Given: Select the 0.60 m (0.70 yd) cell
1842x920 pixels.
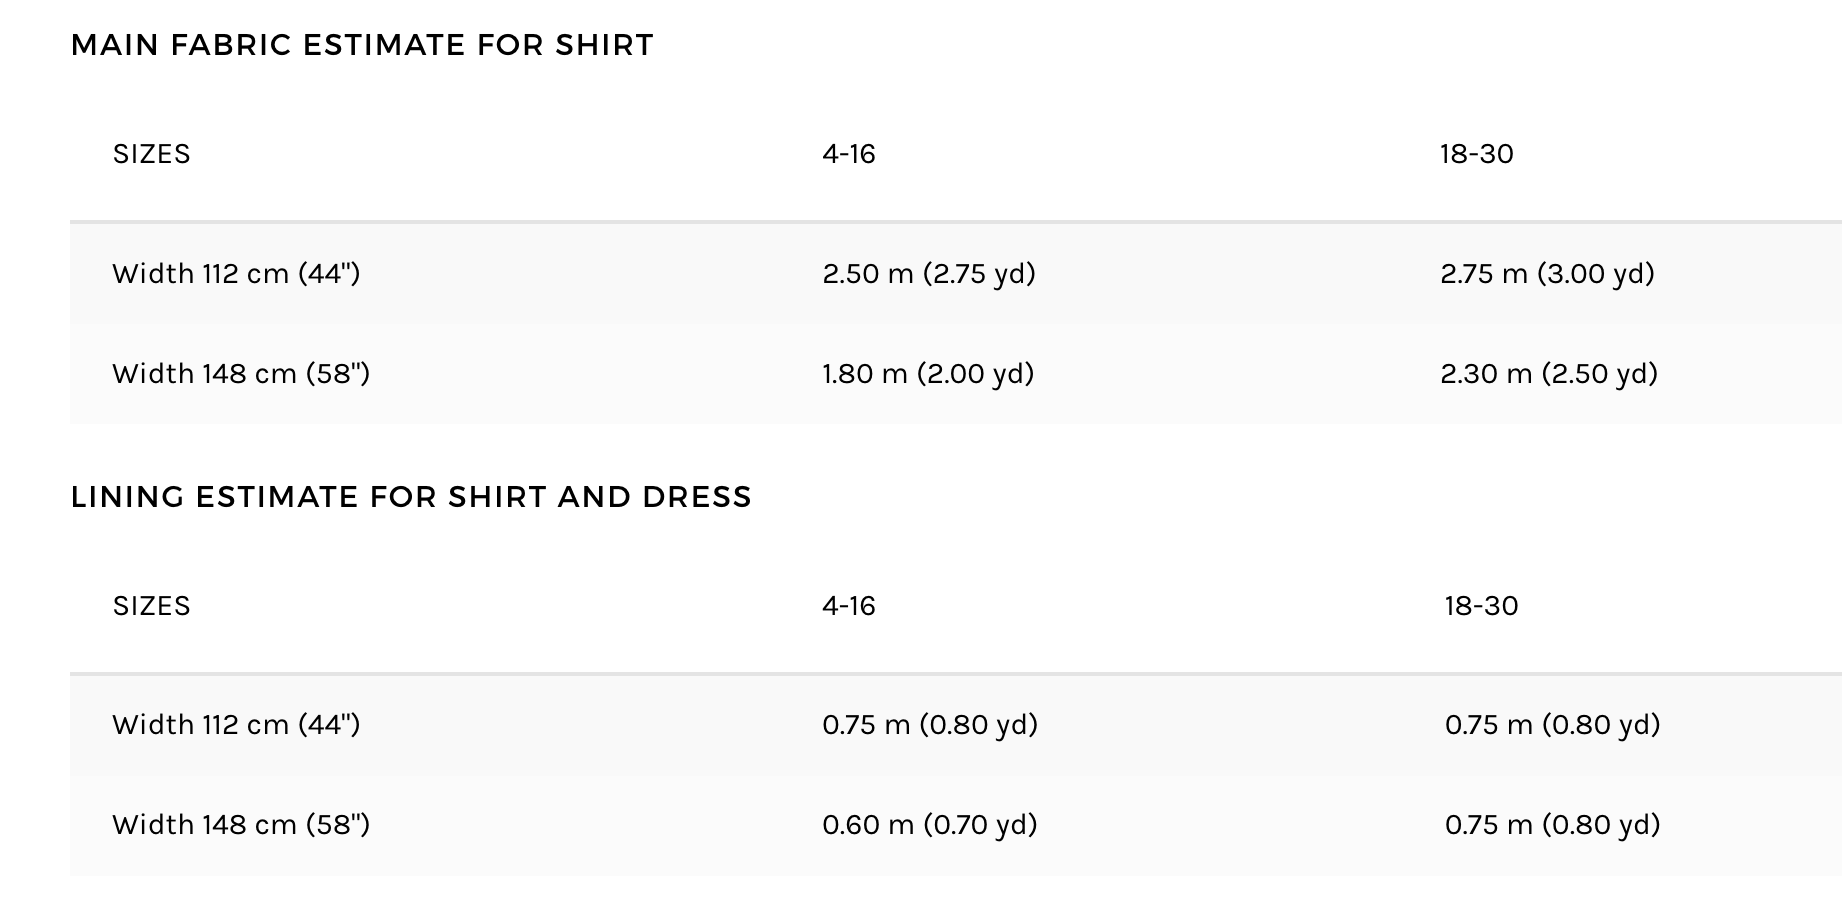Looking at the screenshot, I should coord(930,824).
